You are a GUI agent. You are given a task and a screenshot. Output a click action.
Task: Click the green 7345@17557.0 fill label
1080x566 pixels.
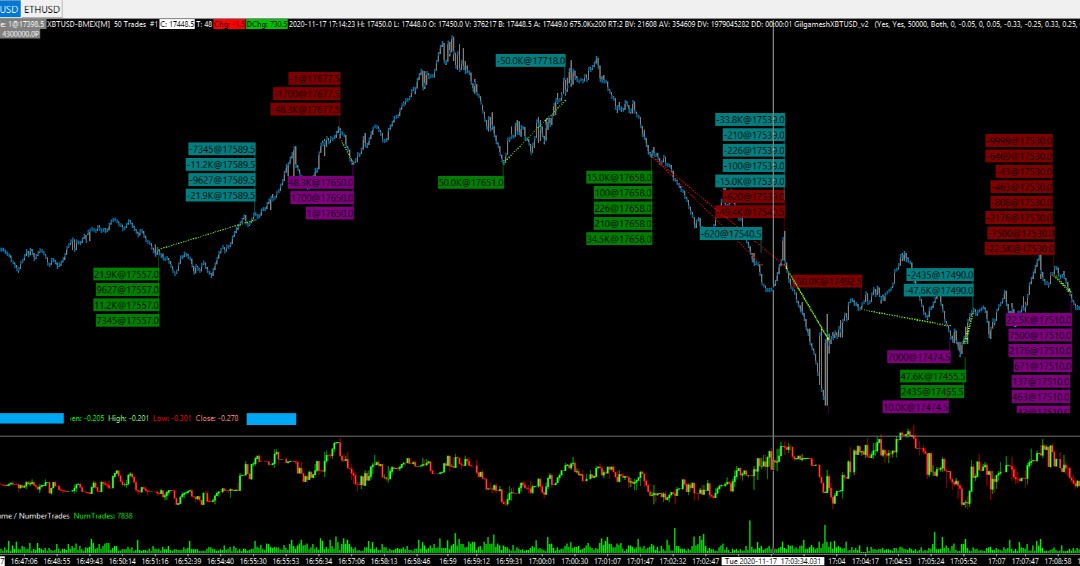click(127, 321)
